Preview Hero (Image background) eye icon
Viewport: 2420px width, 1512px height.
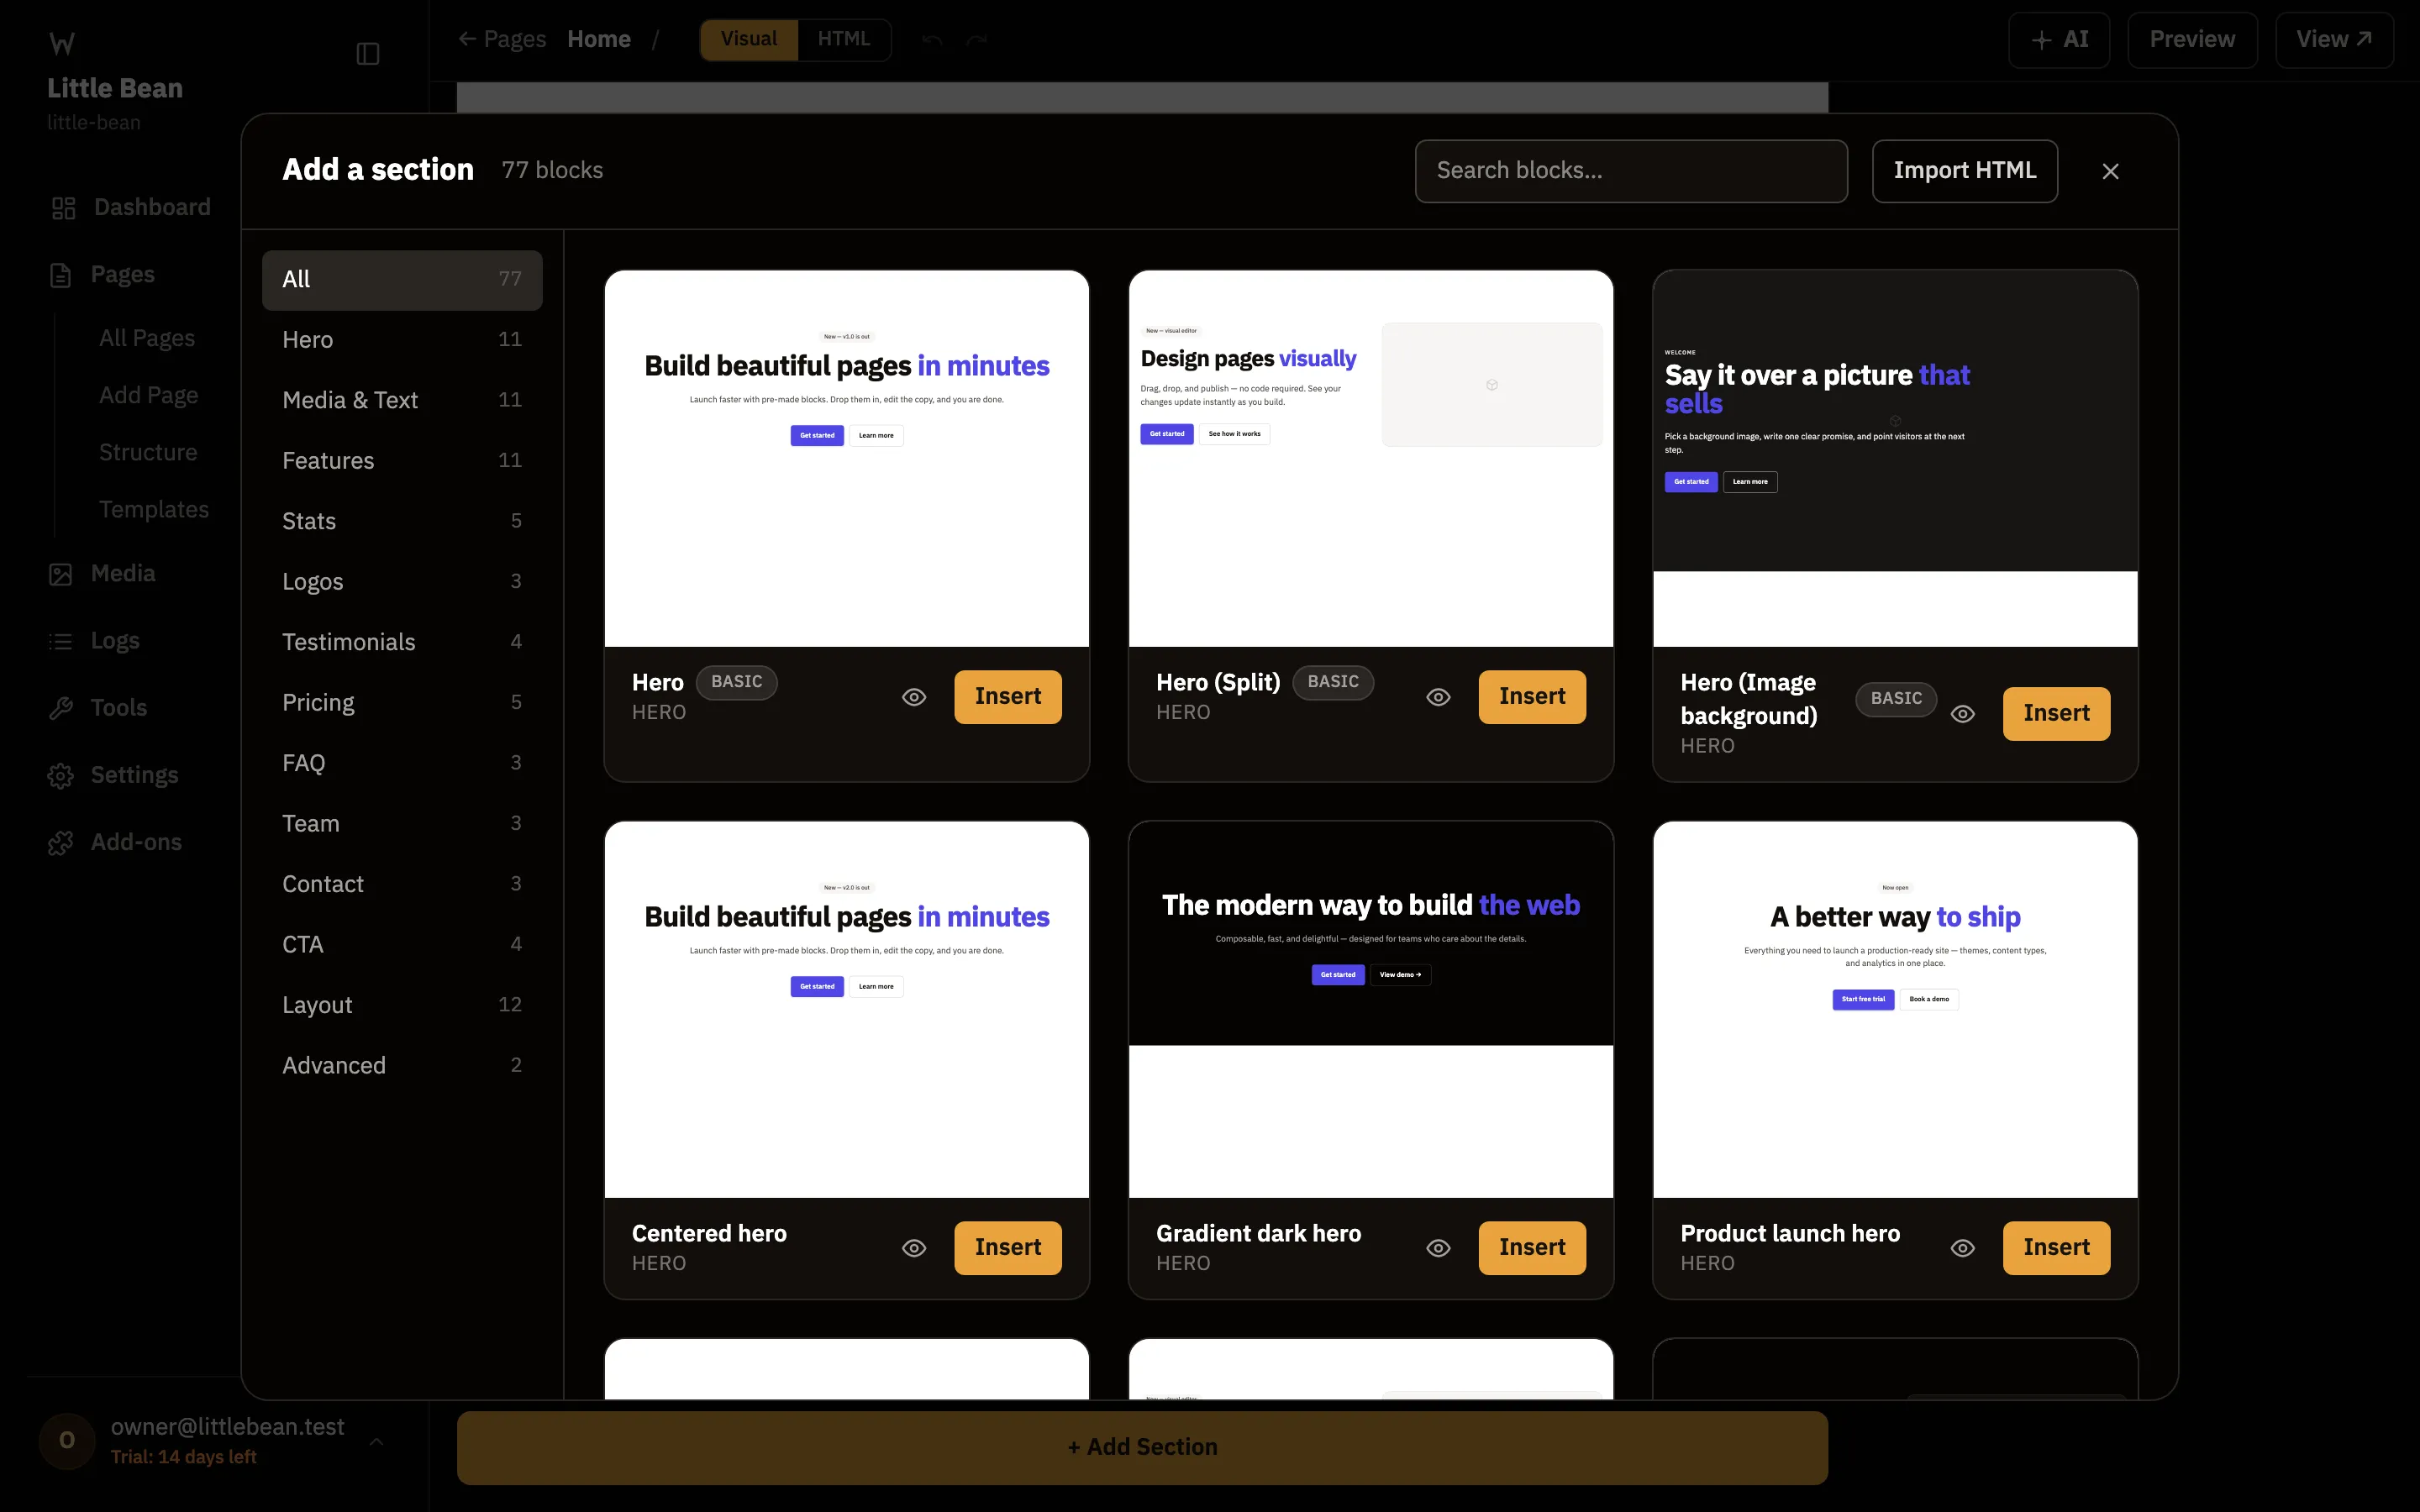(x=1962, y=714)
